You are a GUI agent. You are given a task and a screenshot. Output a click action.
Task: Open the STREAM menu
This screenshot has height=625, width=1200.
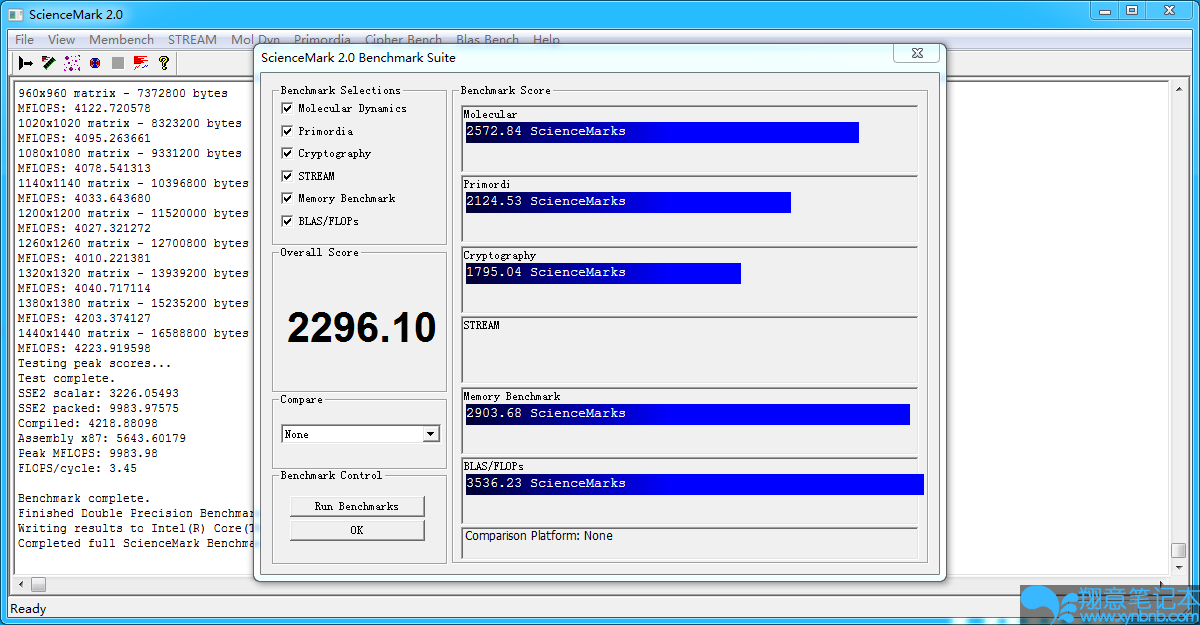click(x=192, y=40)
